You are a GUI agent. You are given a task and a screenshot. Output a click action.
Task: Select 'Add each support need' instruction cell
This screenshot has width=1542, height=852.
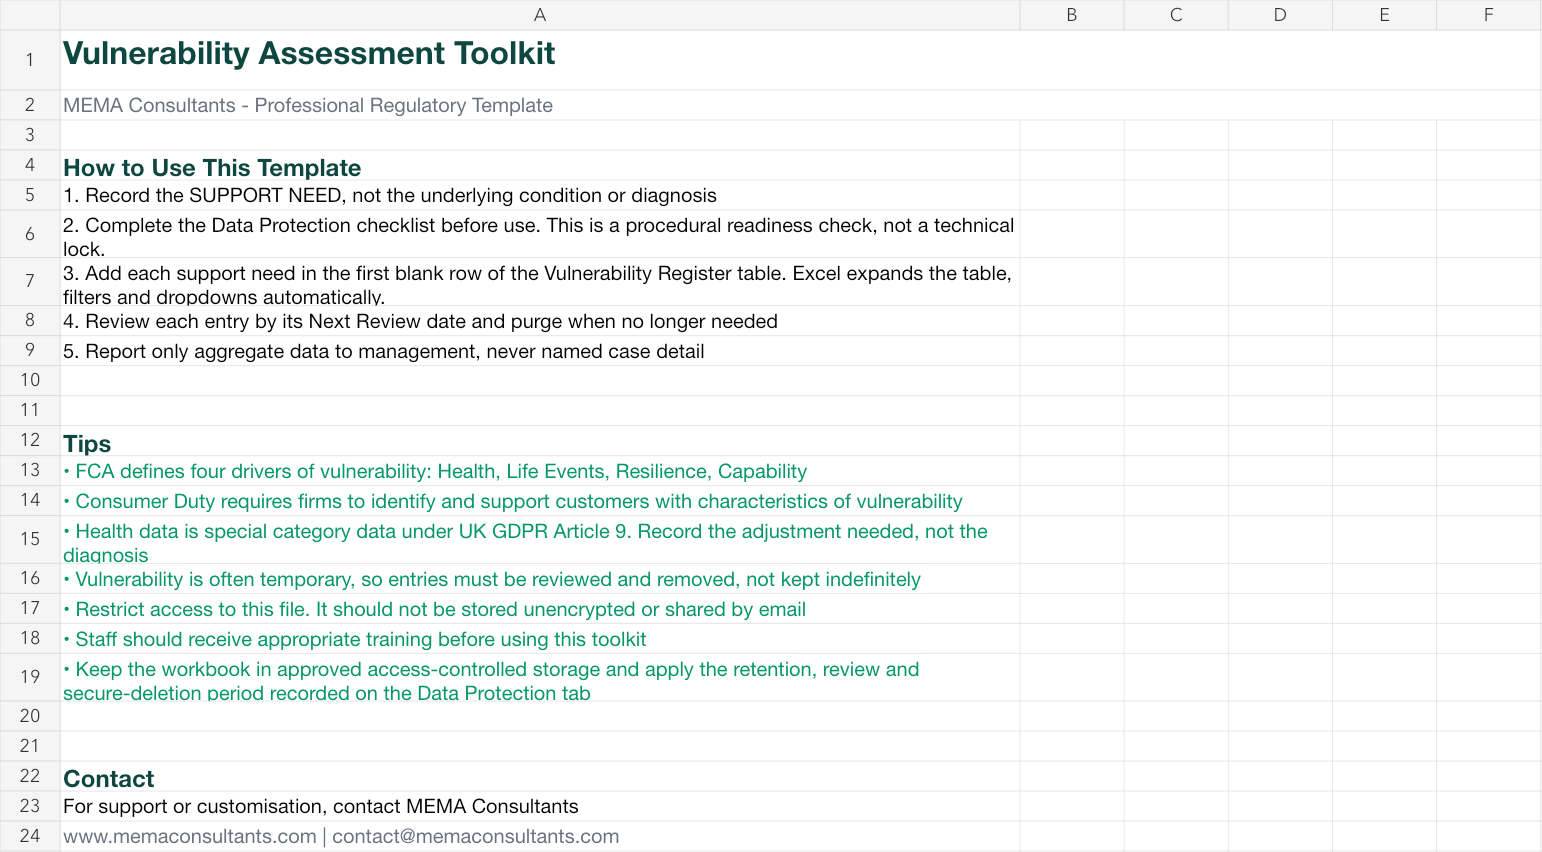pos(540,282)
